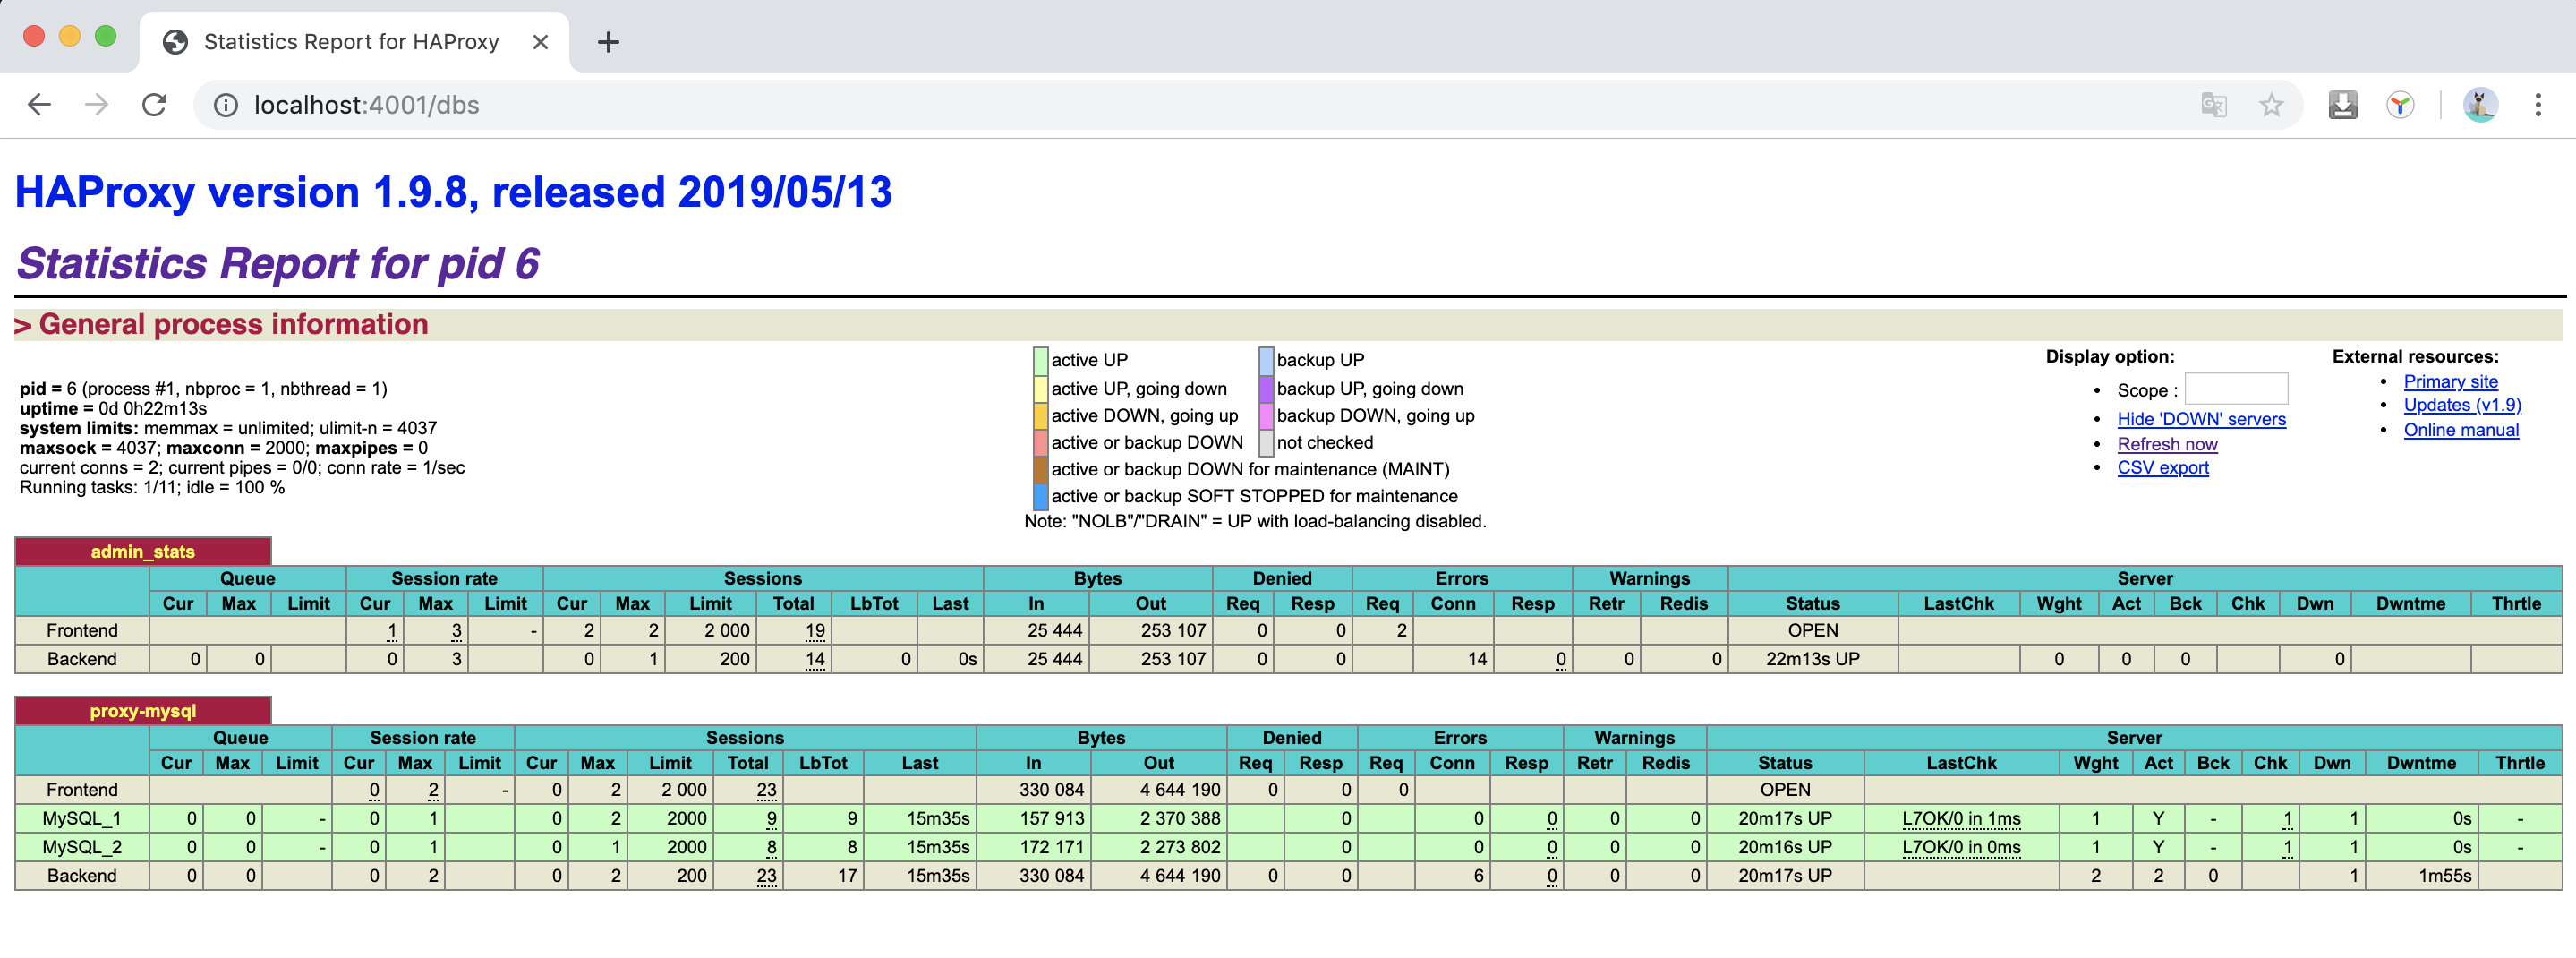Viewport: 2576px width, 958px height.
Task: Select the Statistics Report for HAProxy tab
Action: [x=354, y=42]
